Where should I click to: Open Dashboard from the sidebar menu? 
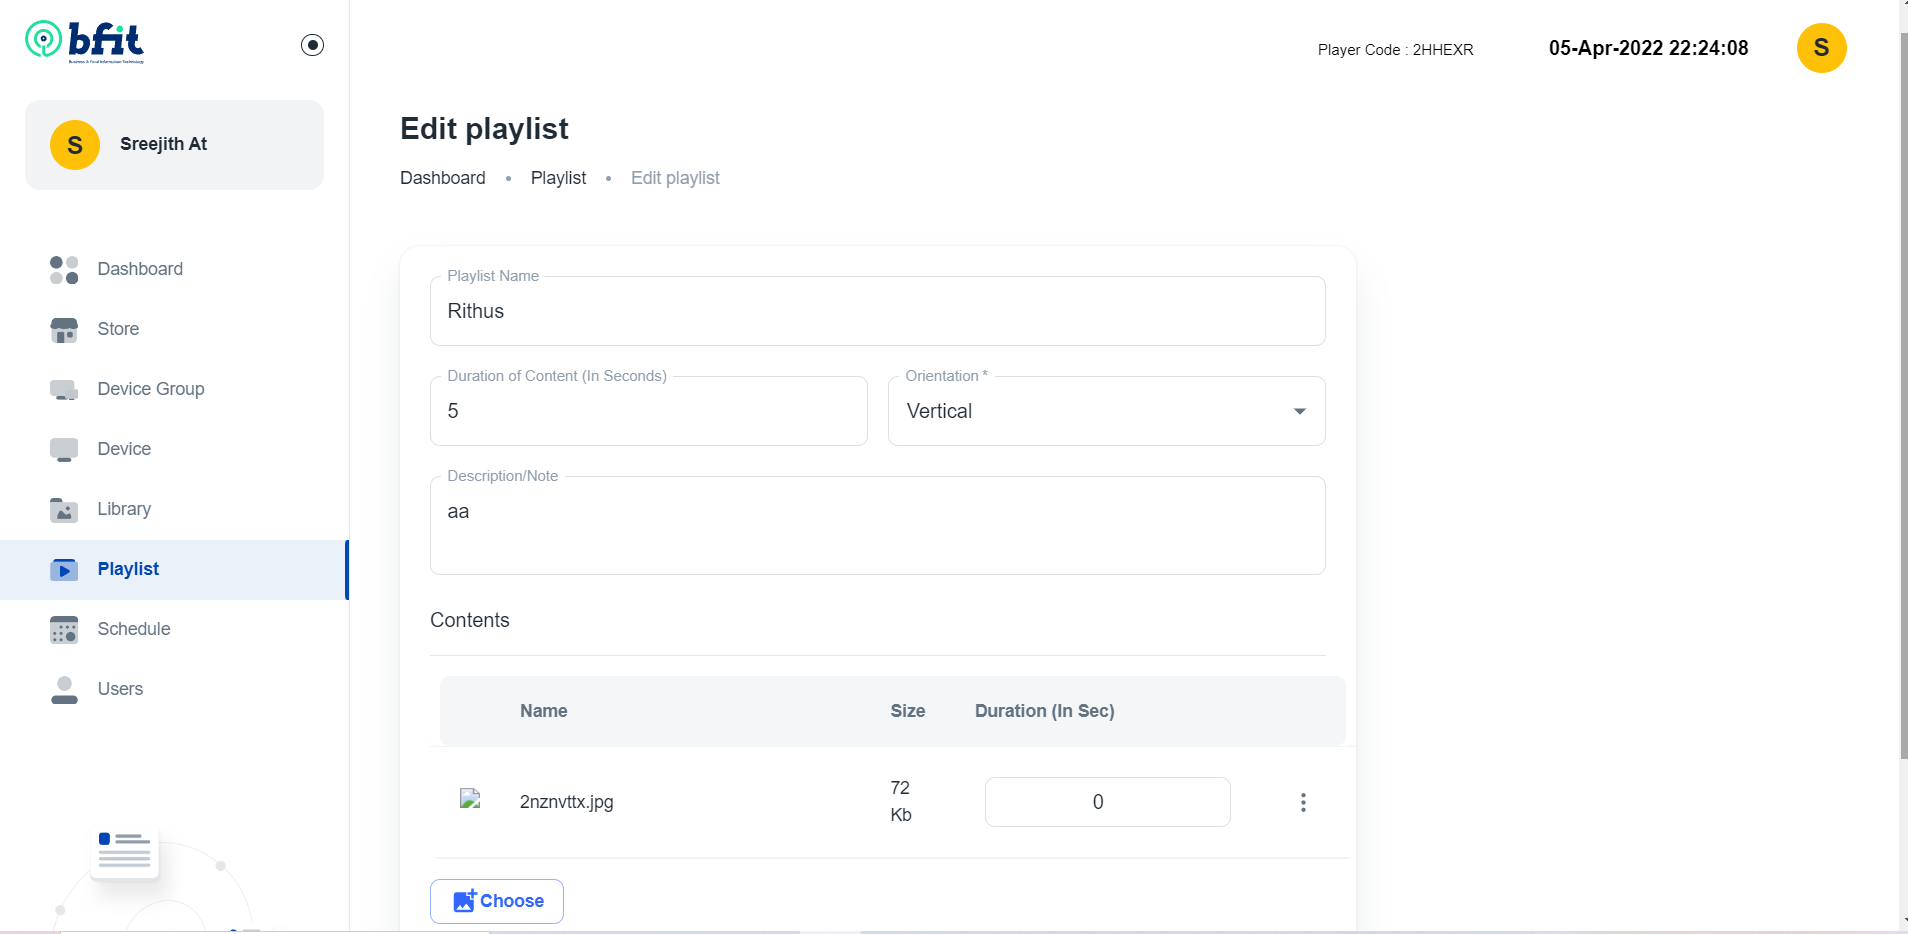pos(175,269)
